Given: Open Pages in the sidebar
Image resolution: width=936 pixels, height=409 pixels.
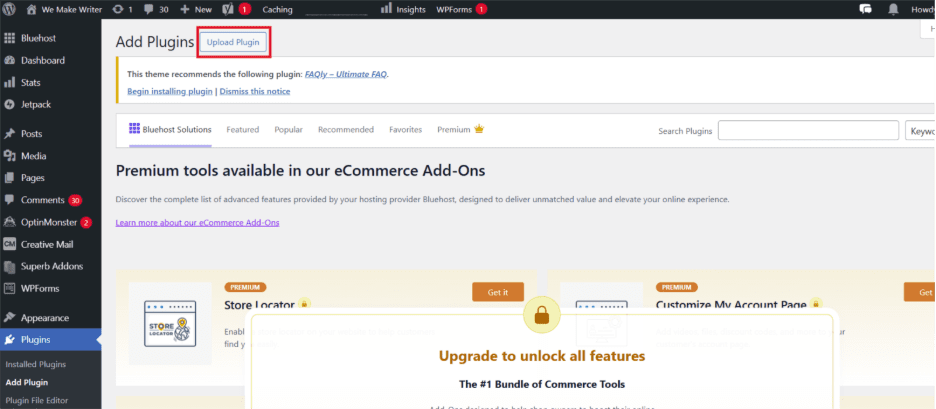Looking at the screenshot, I should pos(51,178).
